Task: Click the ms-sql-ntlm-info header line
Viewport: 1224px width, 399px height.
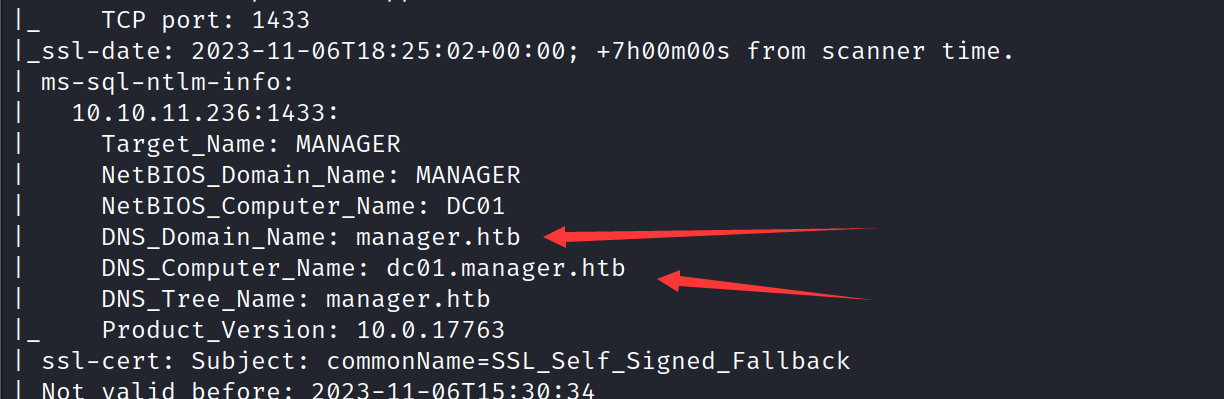Action: (x=168, y=82)
